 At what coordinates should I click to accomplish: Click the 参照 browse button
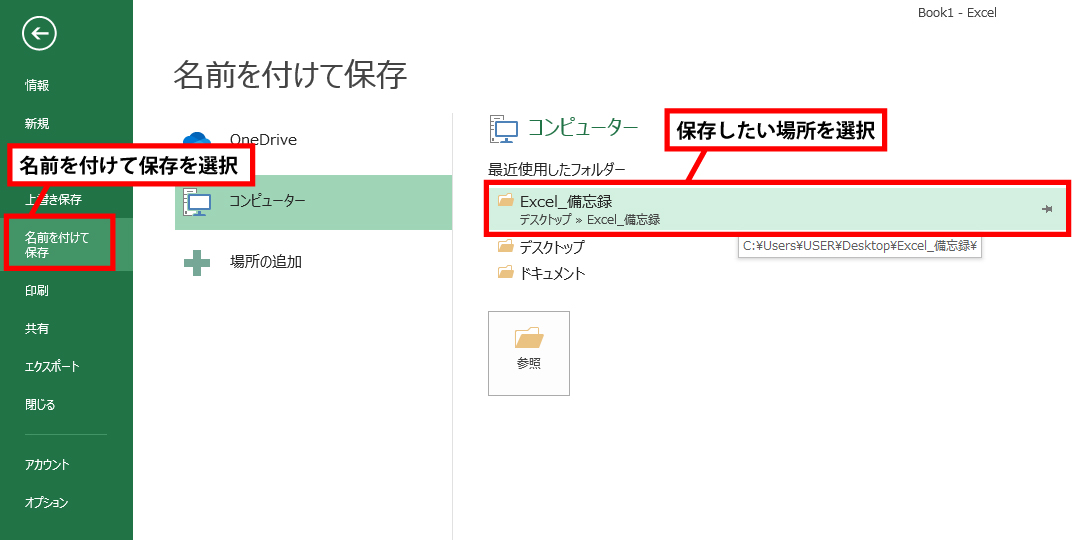tap(529, 353)
